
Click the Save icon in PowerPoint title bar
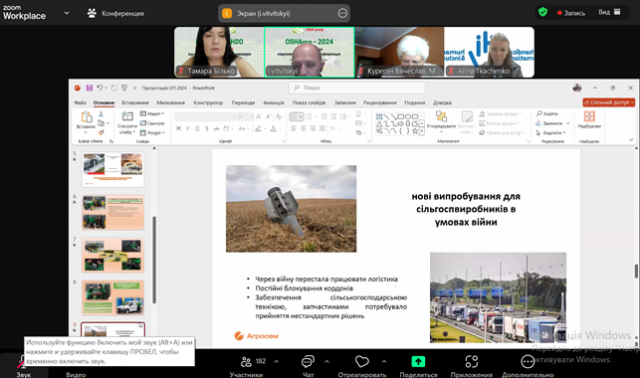(89, 88)
